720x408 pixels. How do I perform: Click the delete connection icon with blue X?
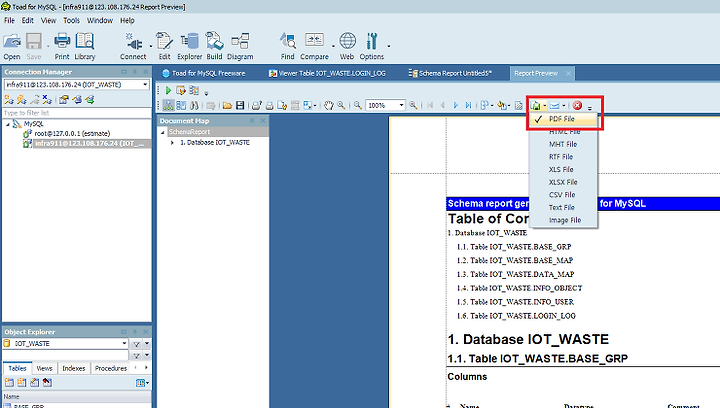(x=47, y=100)
